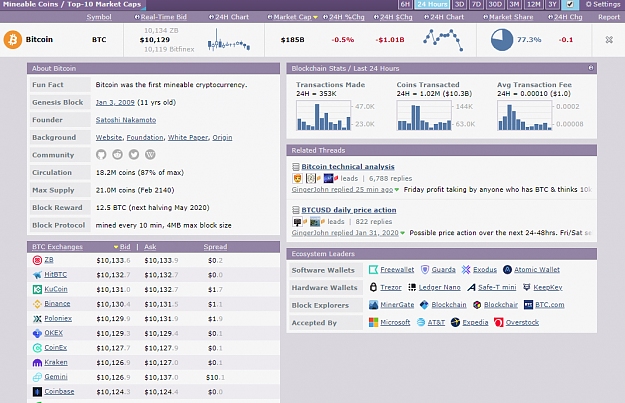Open Bitcoin technical analysis thread
This screenshot has width=625, height=403.
point(348,167)
